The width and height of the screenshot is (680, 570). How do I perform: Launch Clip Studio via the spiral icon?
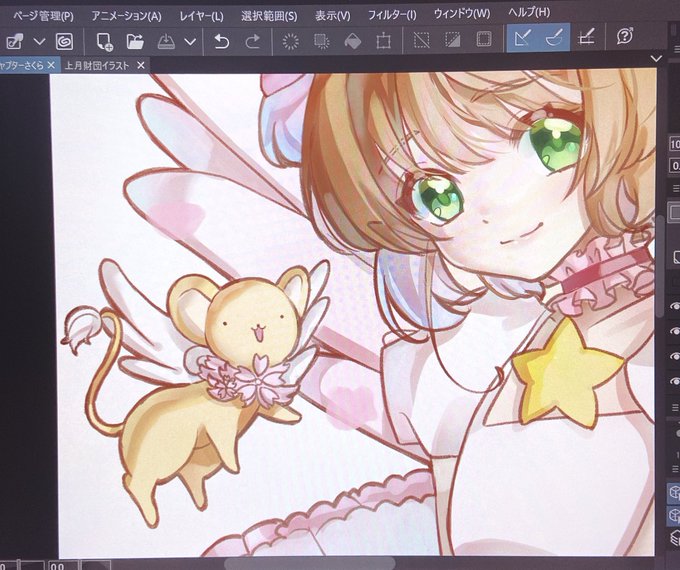coord(64,42)
